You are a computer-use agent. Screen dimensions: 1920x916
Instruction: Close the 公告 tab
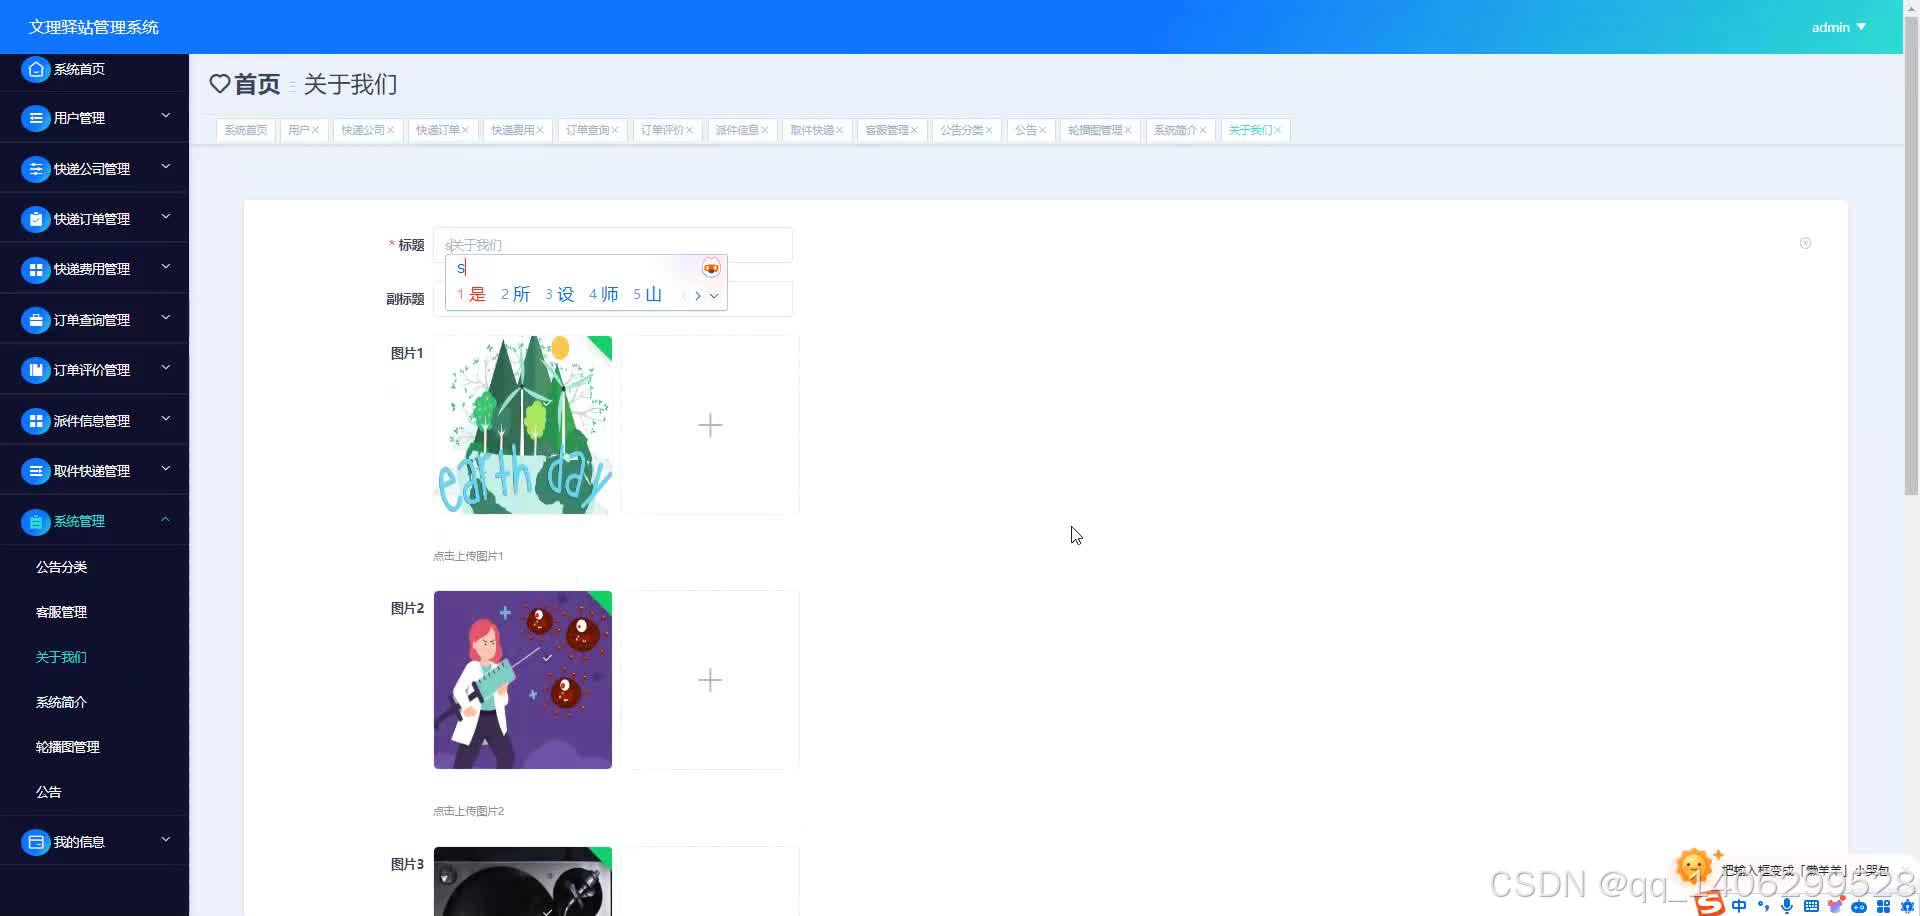click(1042, 130)
